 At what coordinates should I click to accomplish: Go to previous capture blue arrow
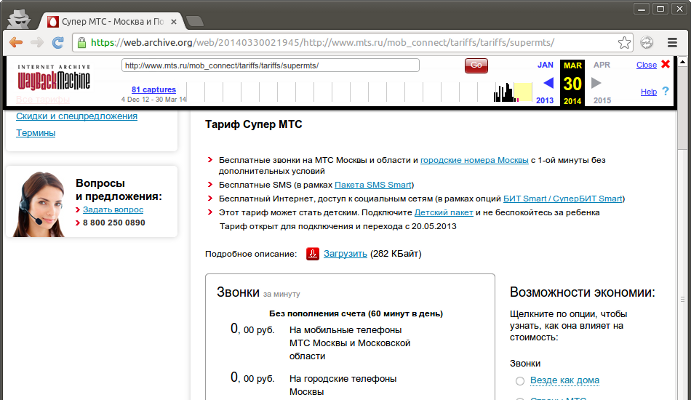click(548, 83)
